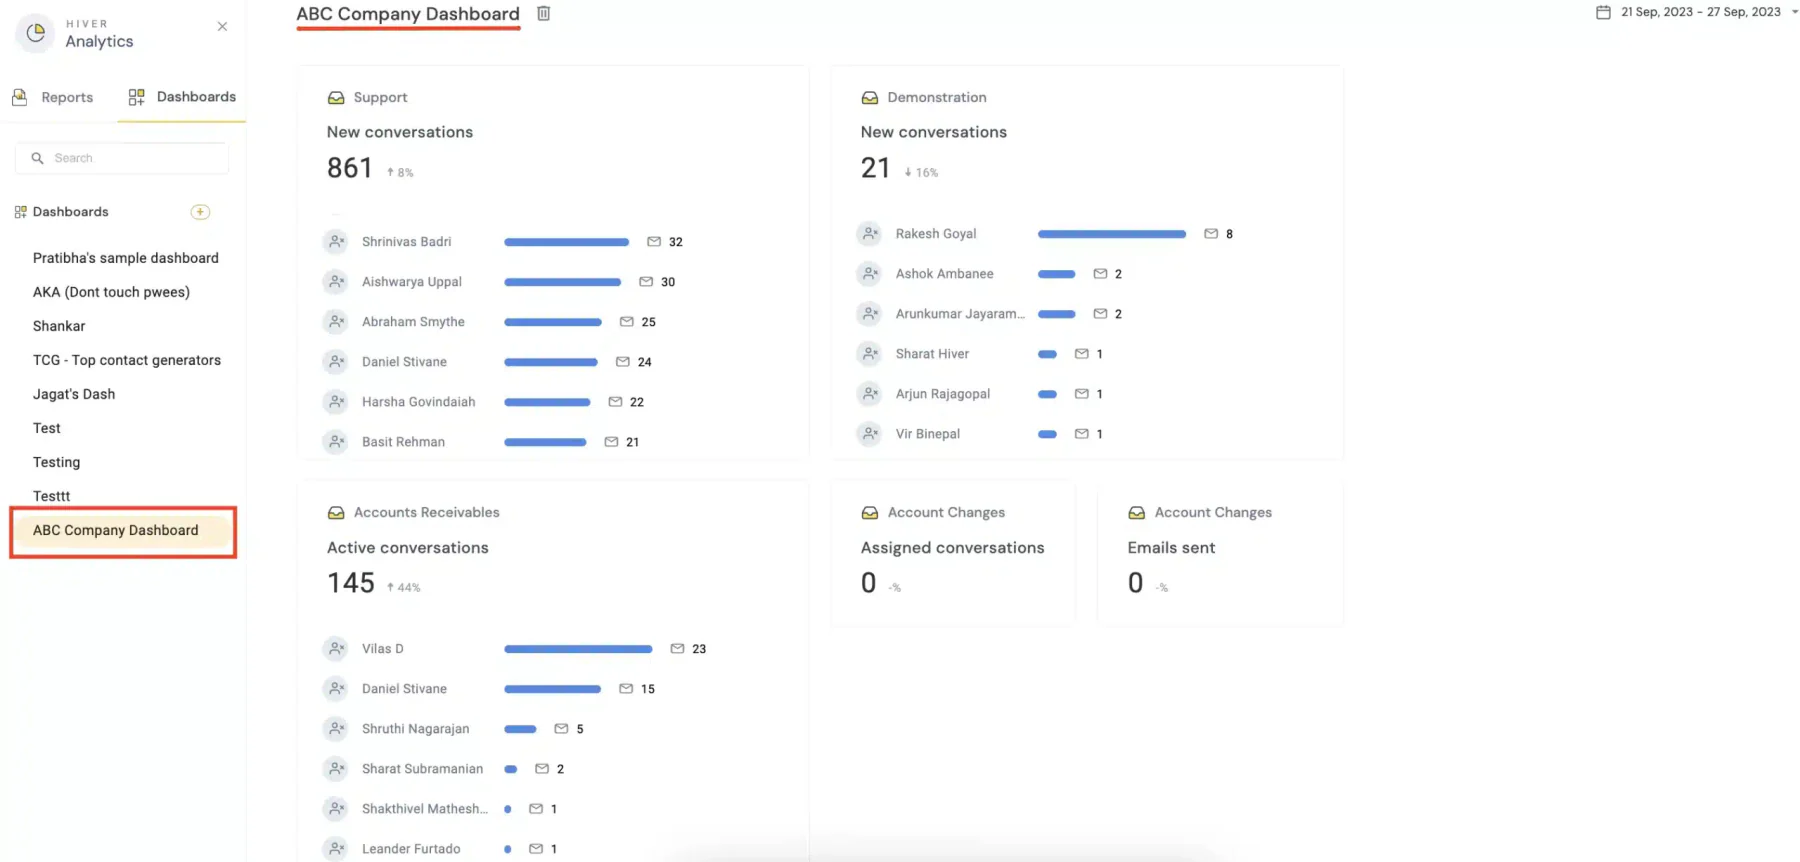Open the date range dropdown arrow
This screenshot has height=862, width=1800.
[x=1794, y=12]
